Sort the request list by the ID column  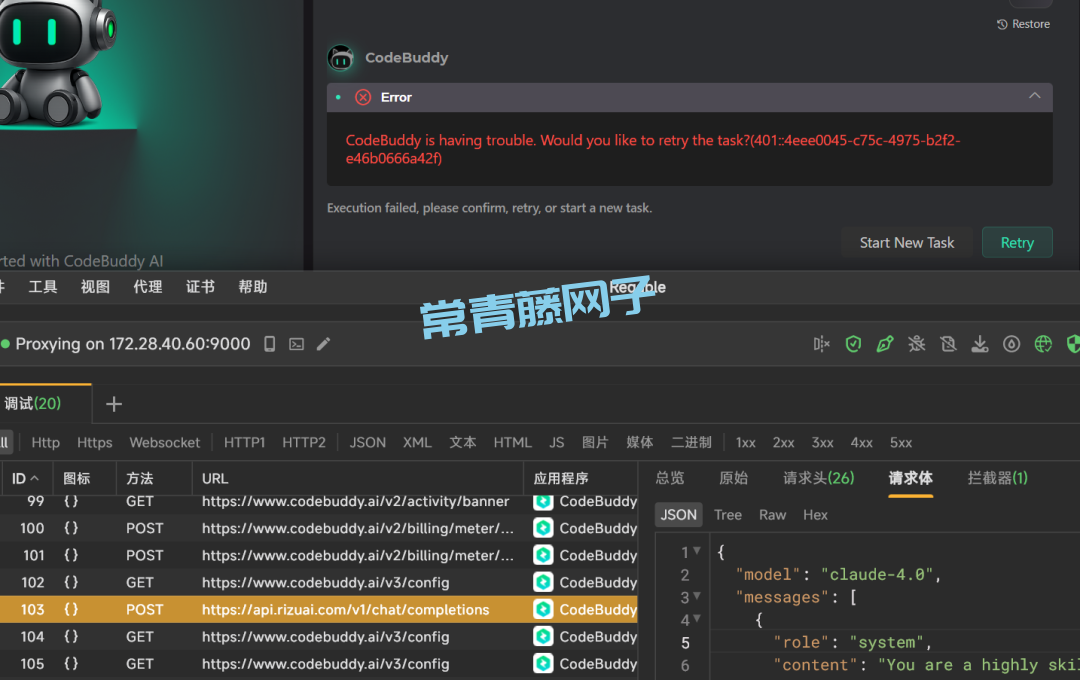pos(25,478)
